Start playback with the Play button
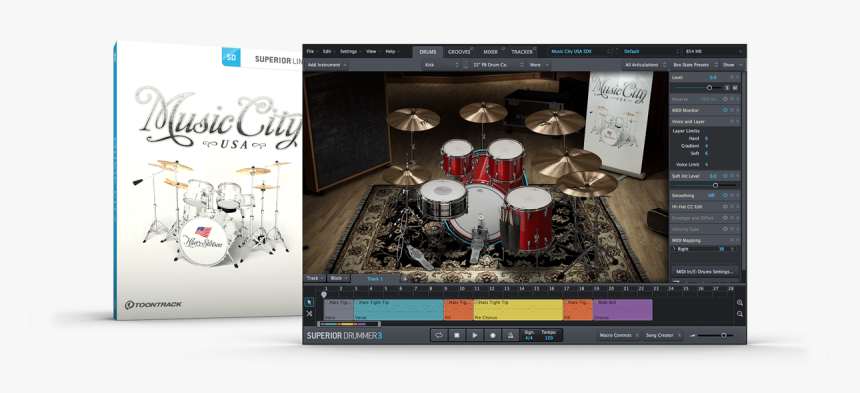 point(474,335)
